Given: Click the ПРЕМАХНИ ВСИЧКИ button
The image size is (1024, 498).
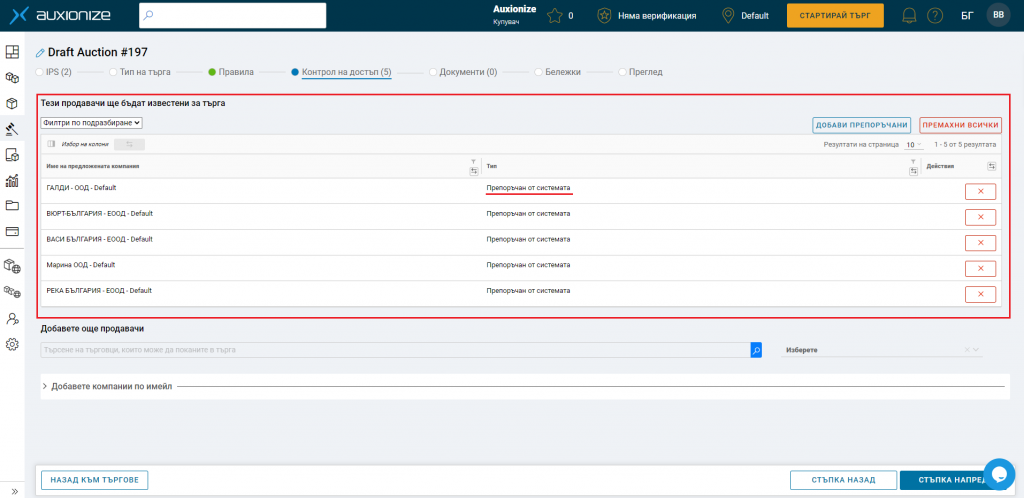Looking at the screenshot, I should 960,125.
